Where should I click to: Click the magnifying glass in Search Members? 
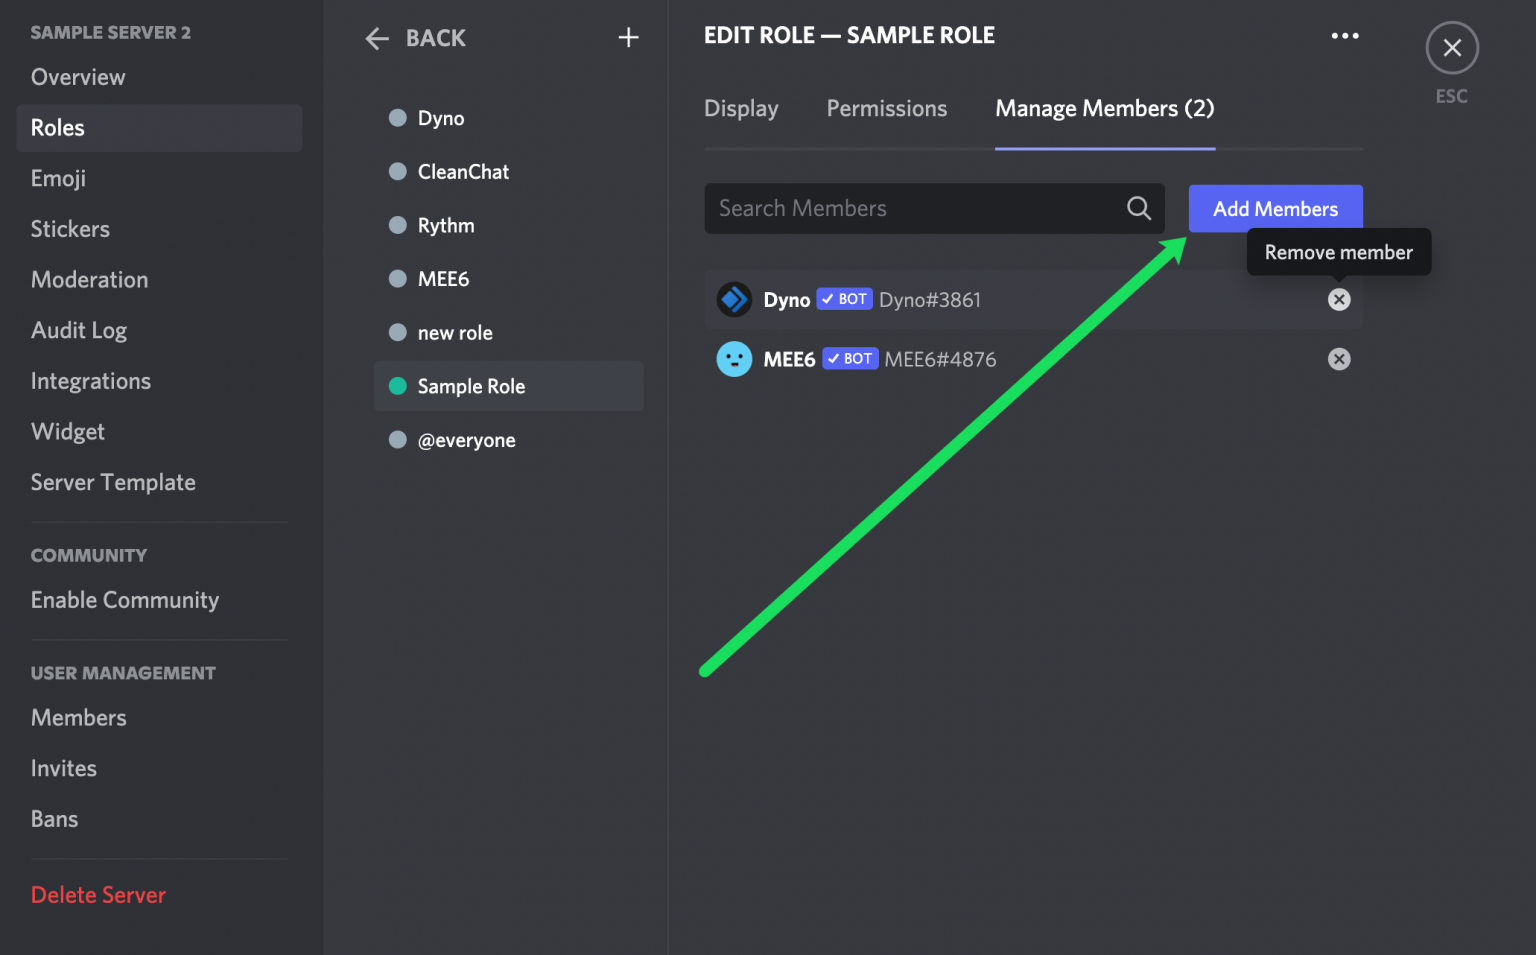click(x=1138, y=208)
